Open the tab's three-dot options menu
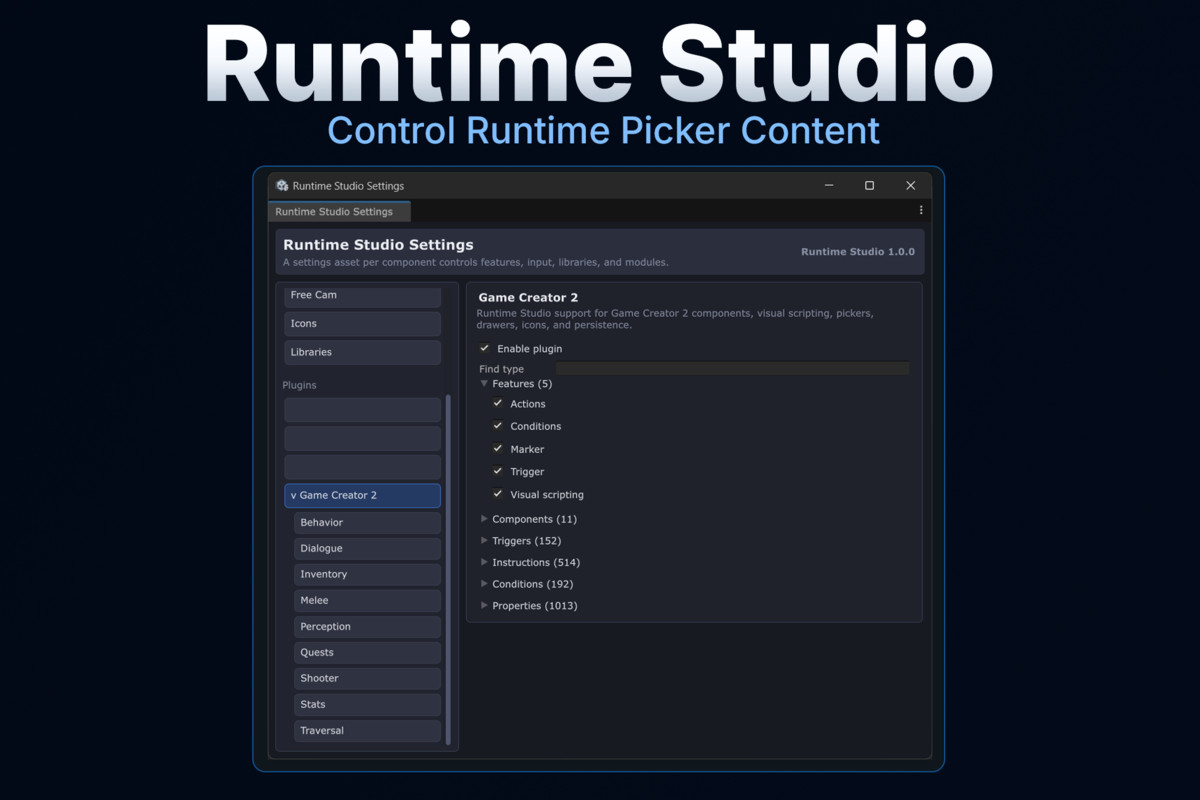The width and height of the screenshot is (1200, 800). click(x=921, y=211)
